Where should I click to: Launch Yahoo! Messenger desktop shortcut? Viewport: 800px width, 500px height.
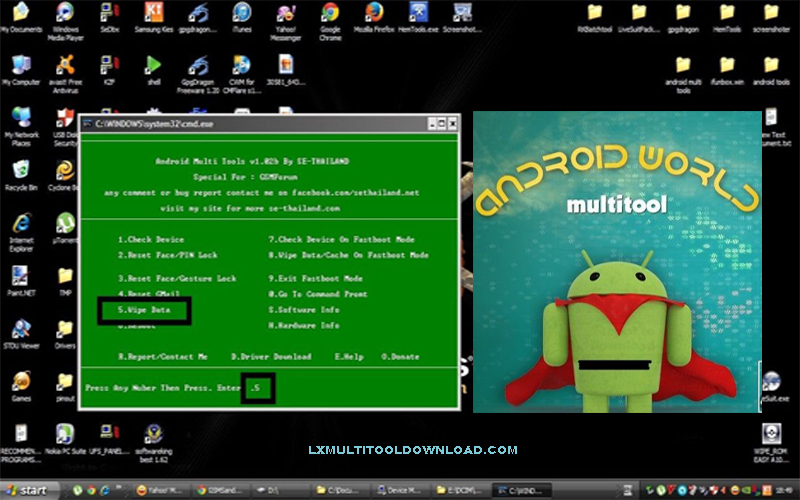(286, 21)
